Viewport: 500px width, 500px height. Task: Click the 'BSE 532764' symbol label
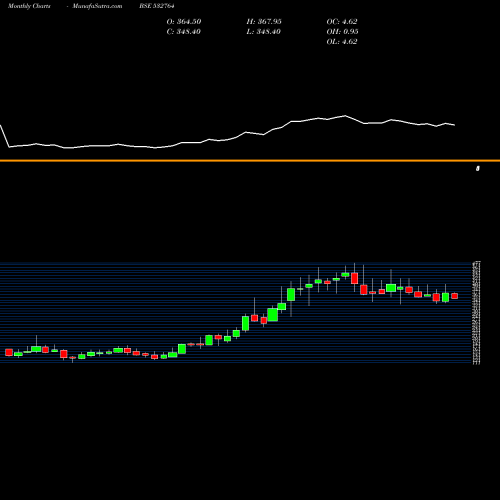(x=157, y=6)
